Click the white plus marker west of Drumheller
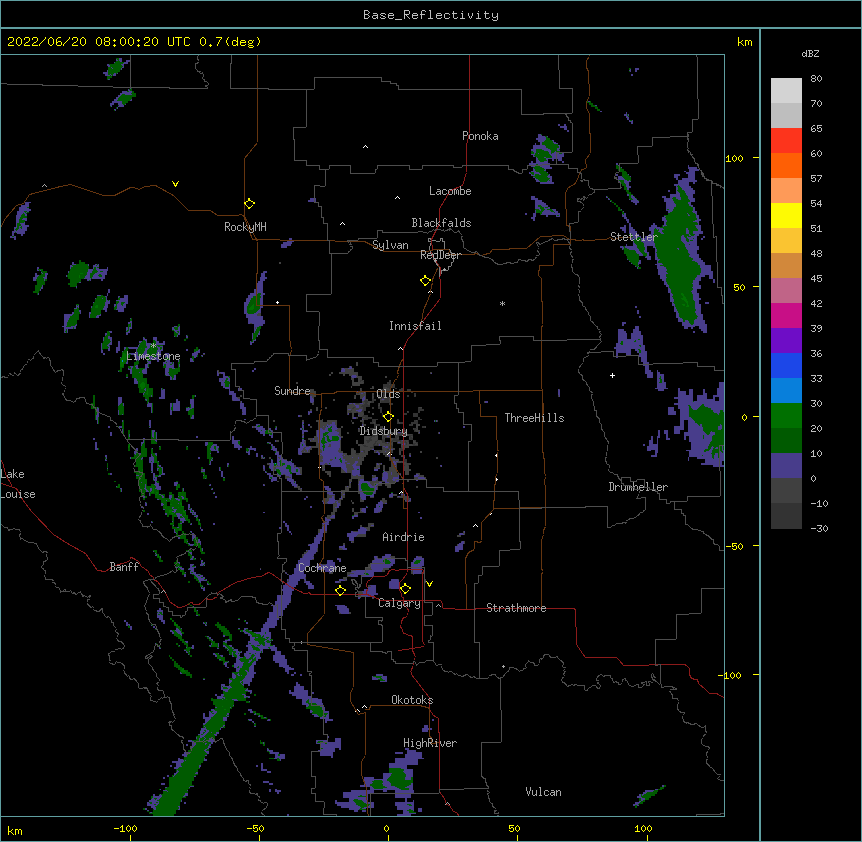 [x=612, y=375]
